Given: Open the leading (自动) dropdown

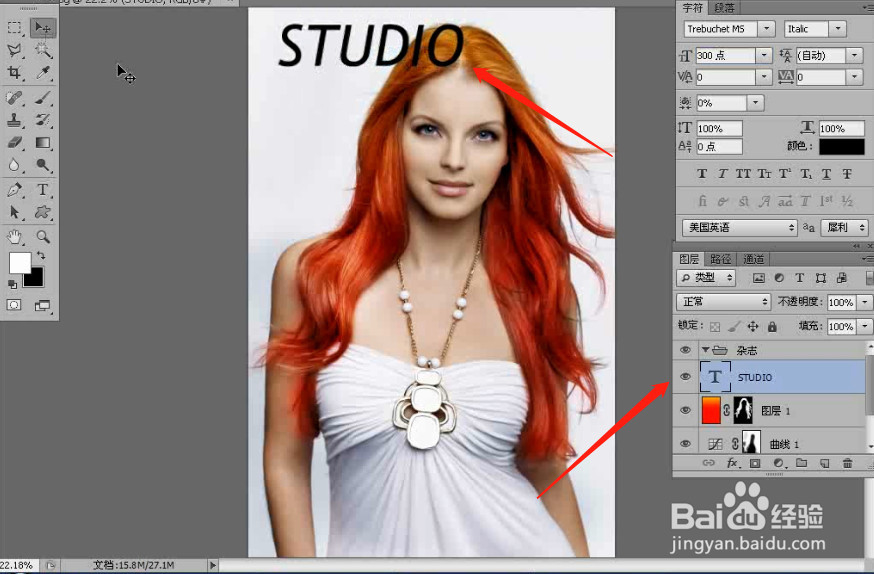Looking at the screenshot, I should [x=854, y=55].
